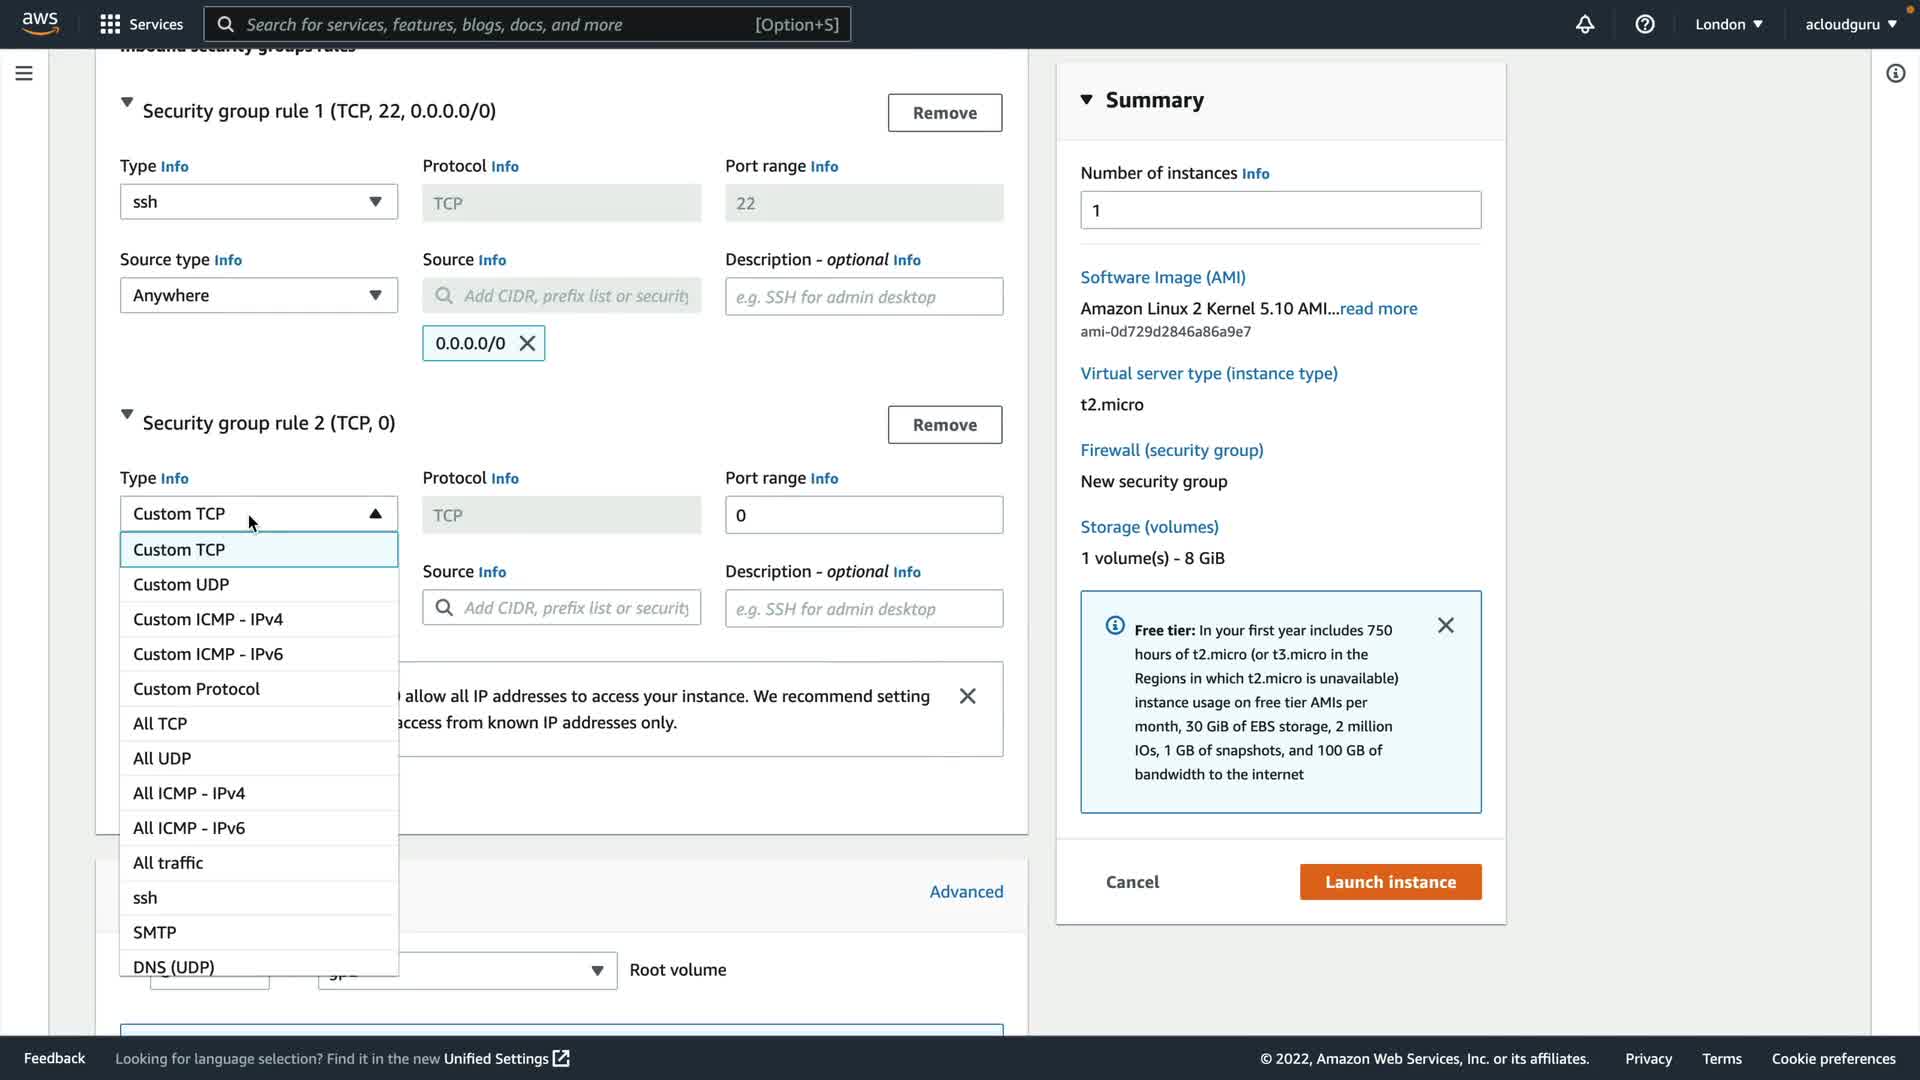Close the IP address warning banner
Image resolution: width=1920 pixels, height=1080 pixels.
(967, 696)
